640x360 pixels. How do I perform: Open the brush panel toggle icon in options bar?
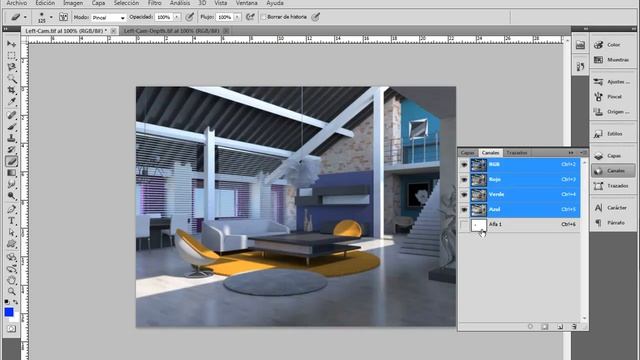pyautogui.click(x=63, y=17)
